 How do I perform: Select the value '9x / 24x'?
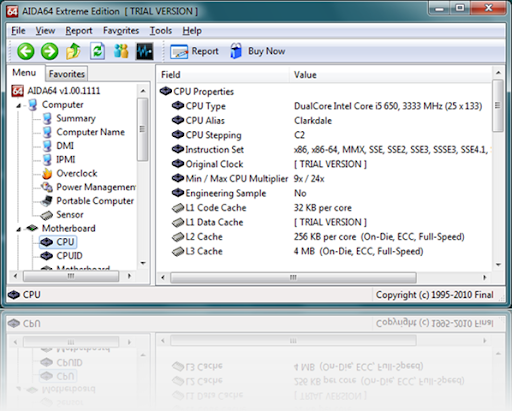click(x=309, y=179)
